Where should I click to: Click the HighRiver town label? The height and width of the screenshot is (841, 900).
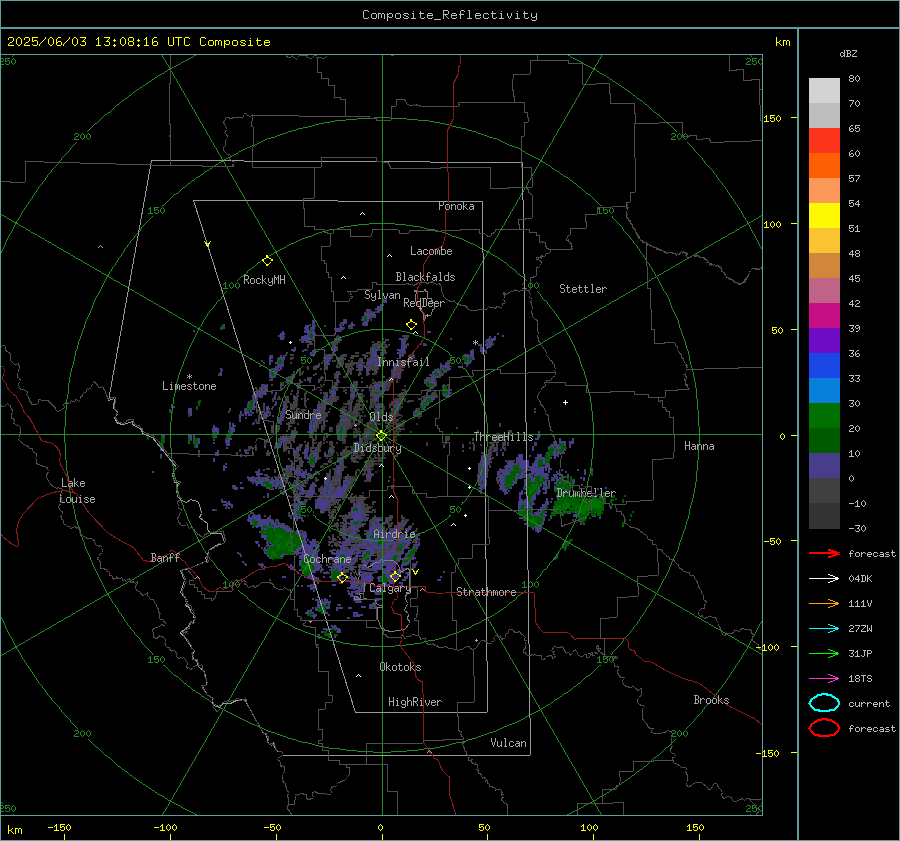pos(415,702)
